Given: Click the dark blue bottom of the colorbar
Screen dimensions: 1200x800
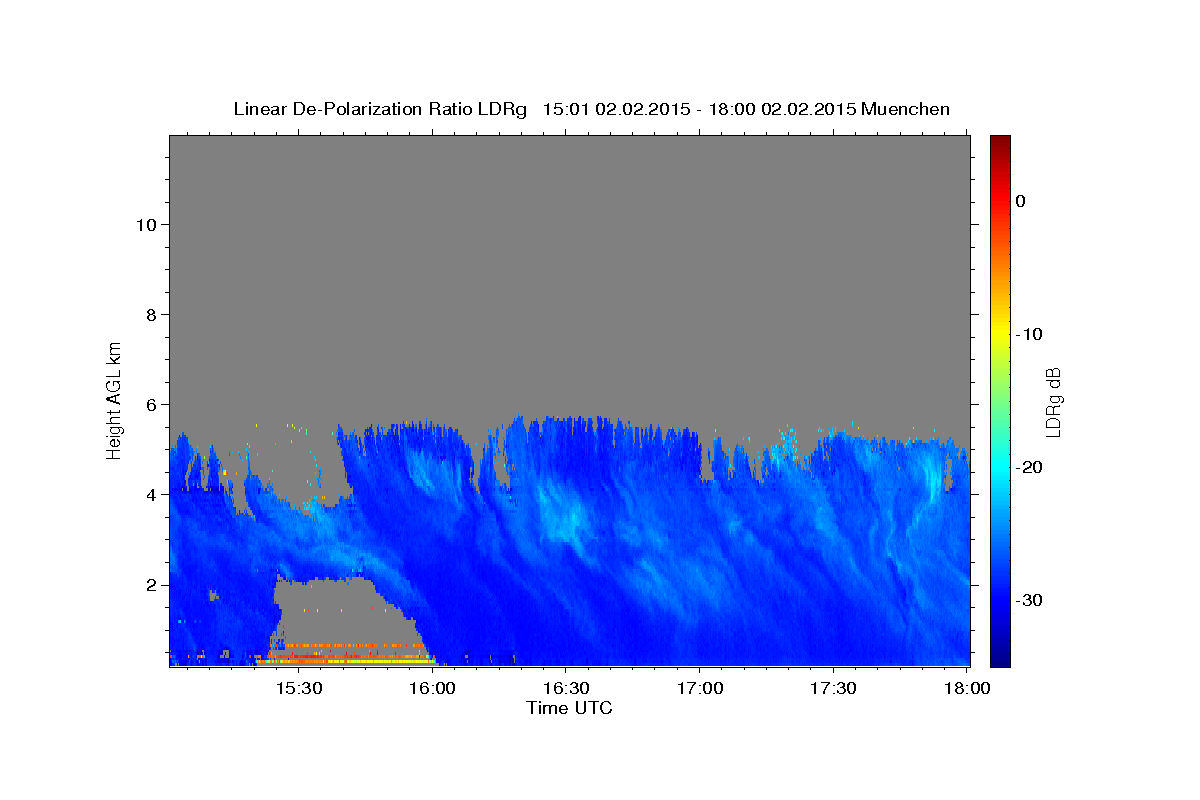Looking at the screenshot, I should 1000,655.
